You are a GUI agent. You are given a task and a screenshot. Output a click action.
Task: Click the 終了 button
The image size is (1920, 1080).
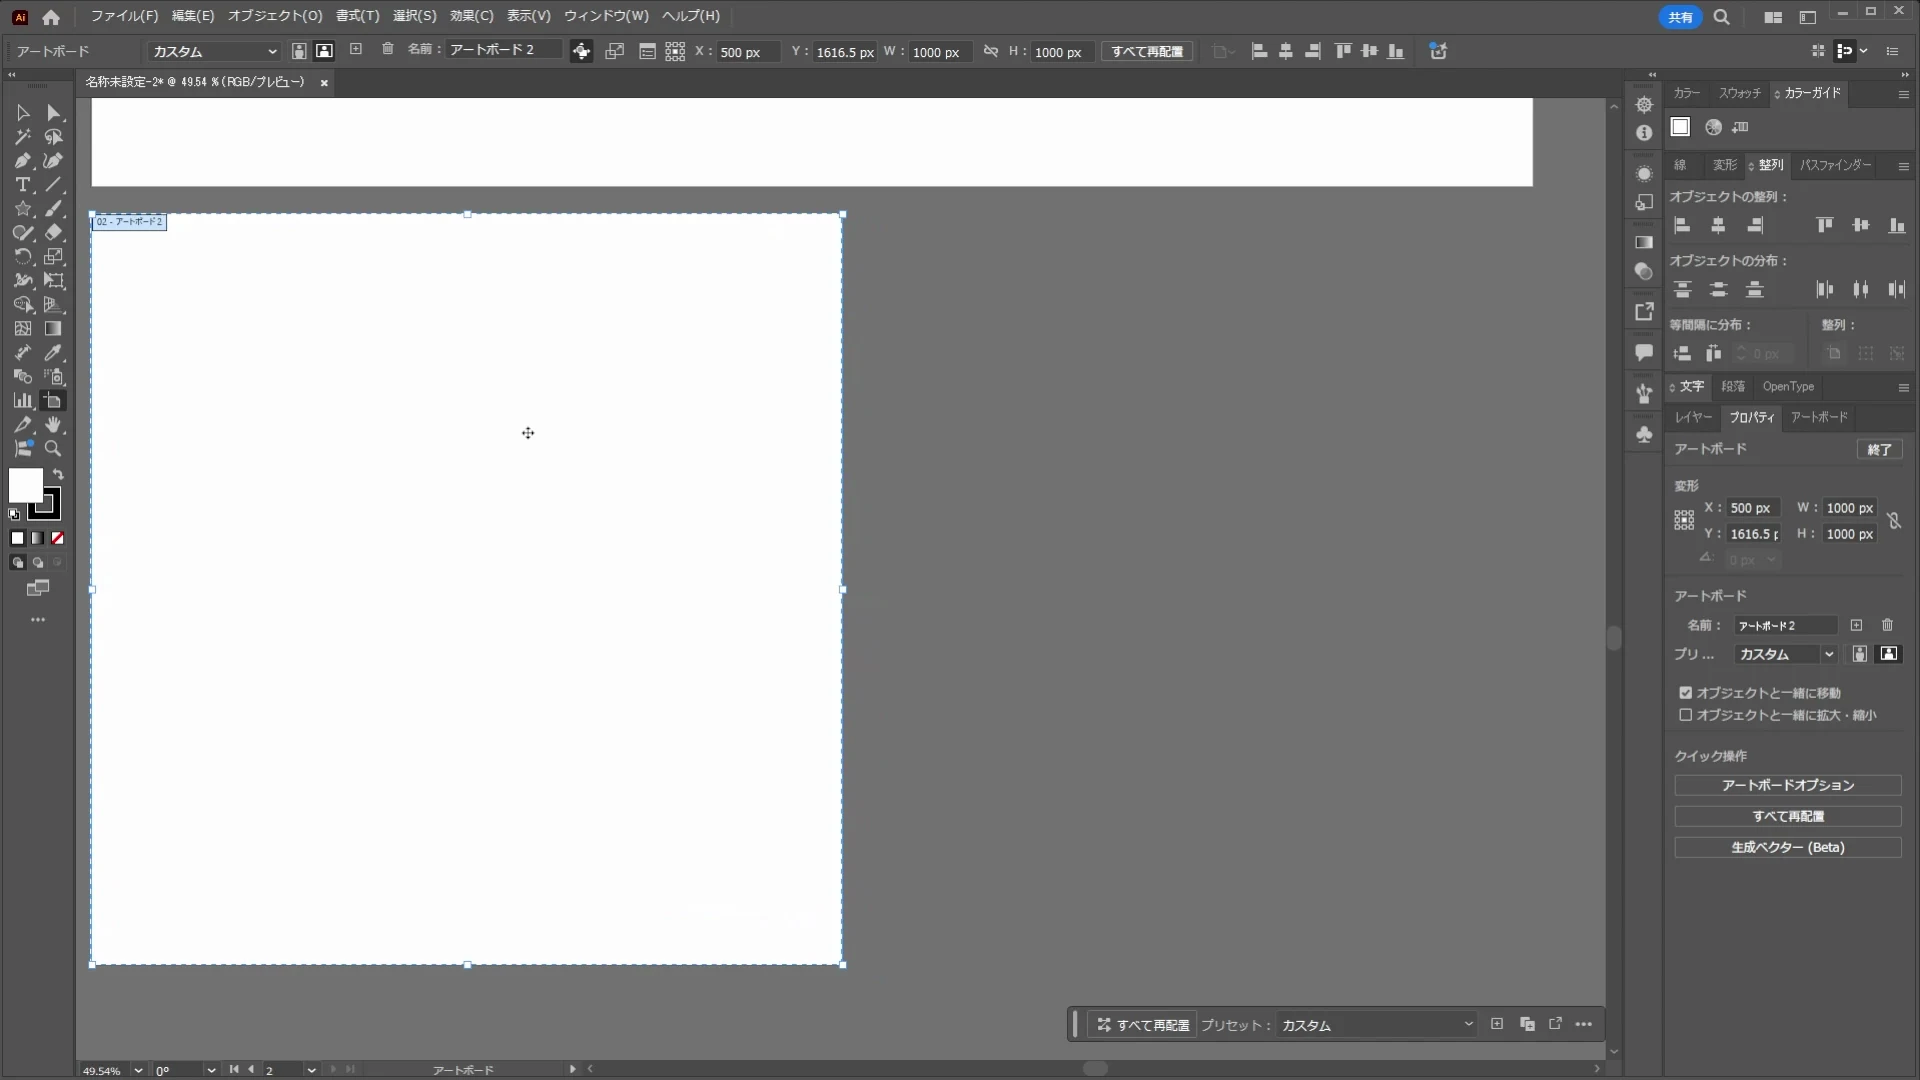tap(1879, 450)
